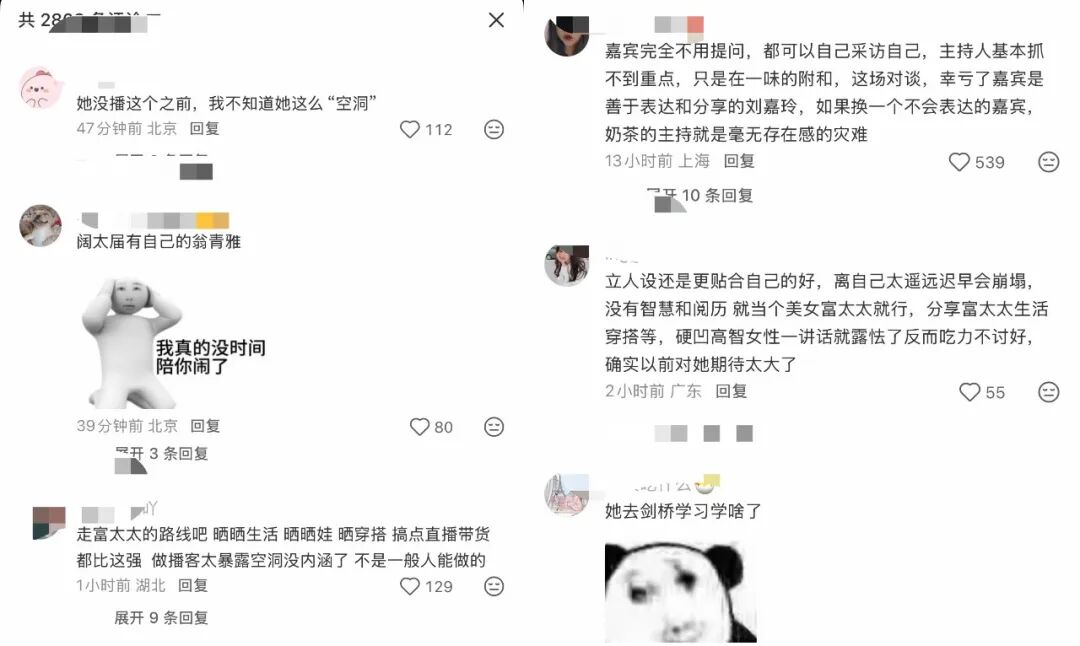Screen dimensions: 1080x646
Task: Like the 翁青雅 comment with 80 likes
Action: (419, 427)
